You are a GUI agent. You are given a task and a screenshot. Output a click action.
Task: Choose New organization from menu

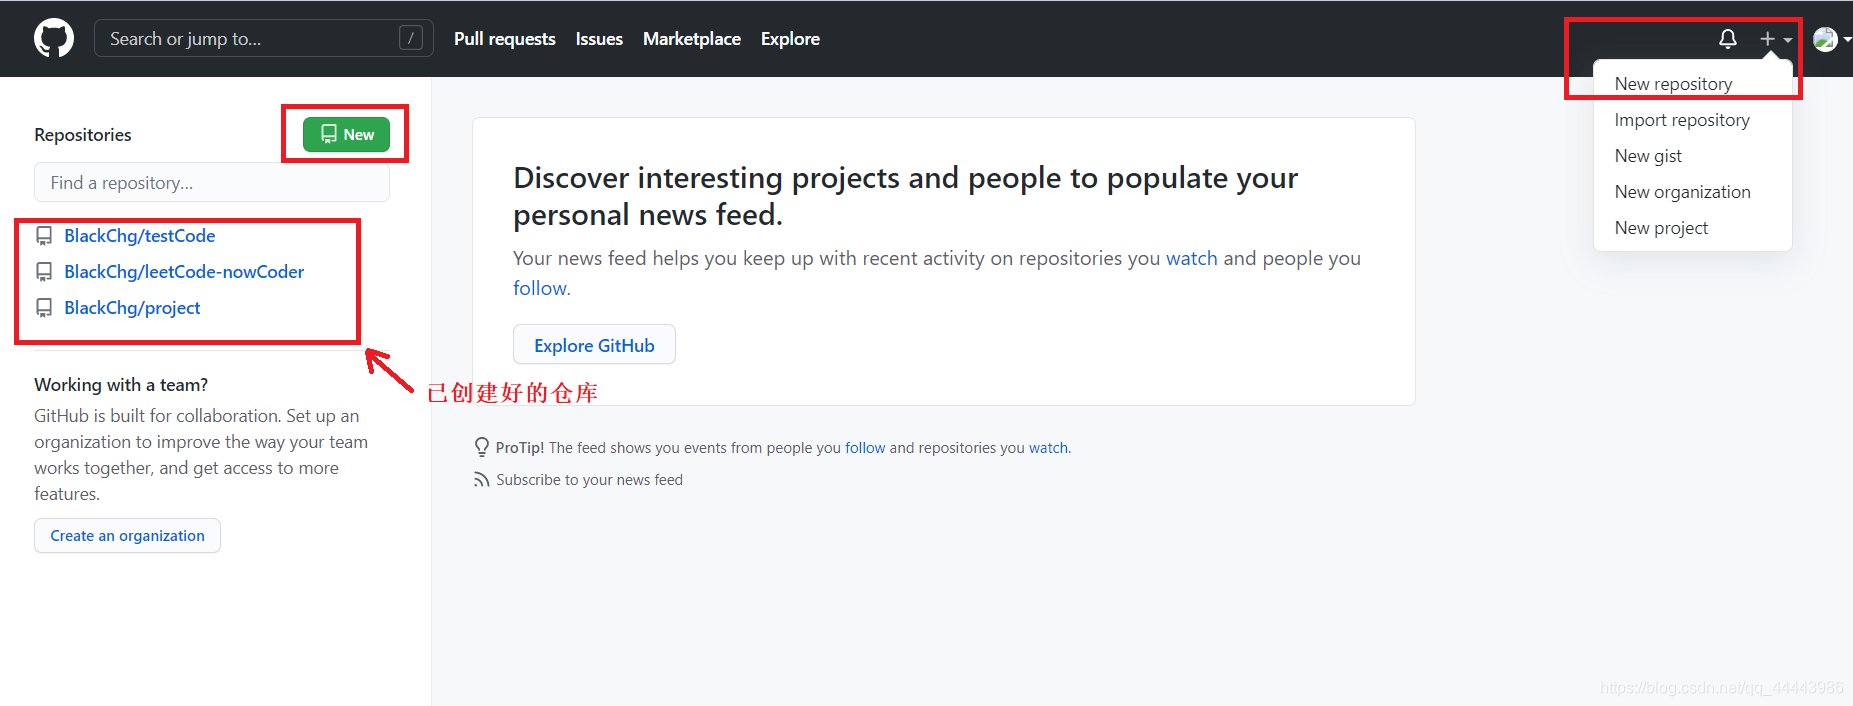1682,192
